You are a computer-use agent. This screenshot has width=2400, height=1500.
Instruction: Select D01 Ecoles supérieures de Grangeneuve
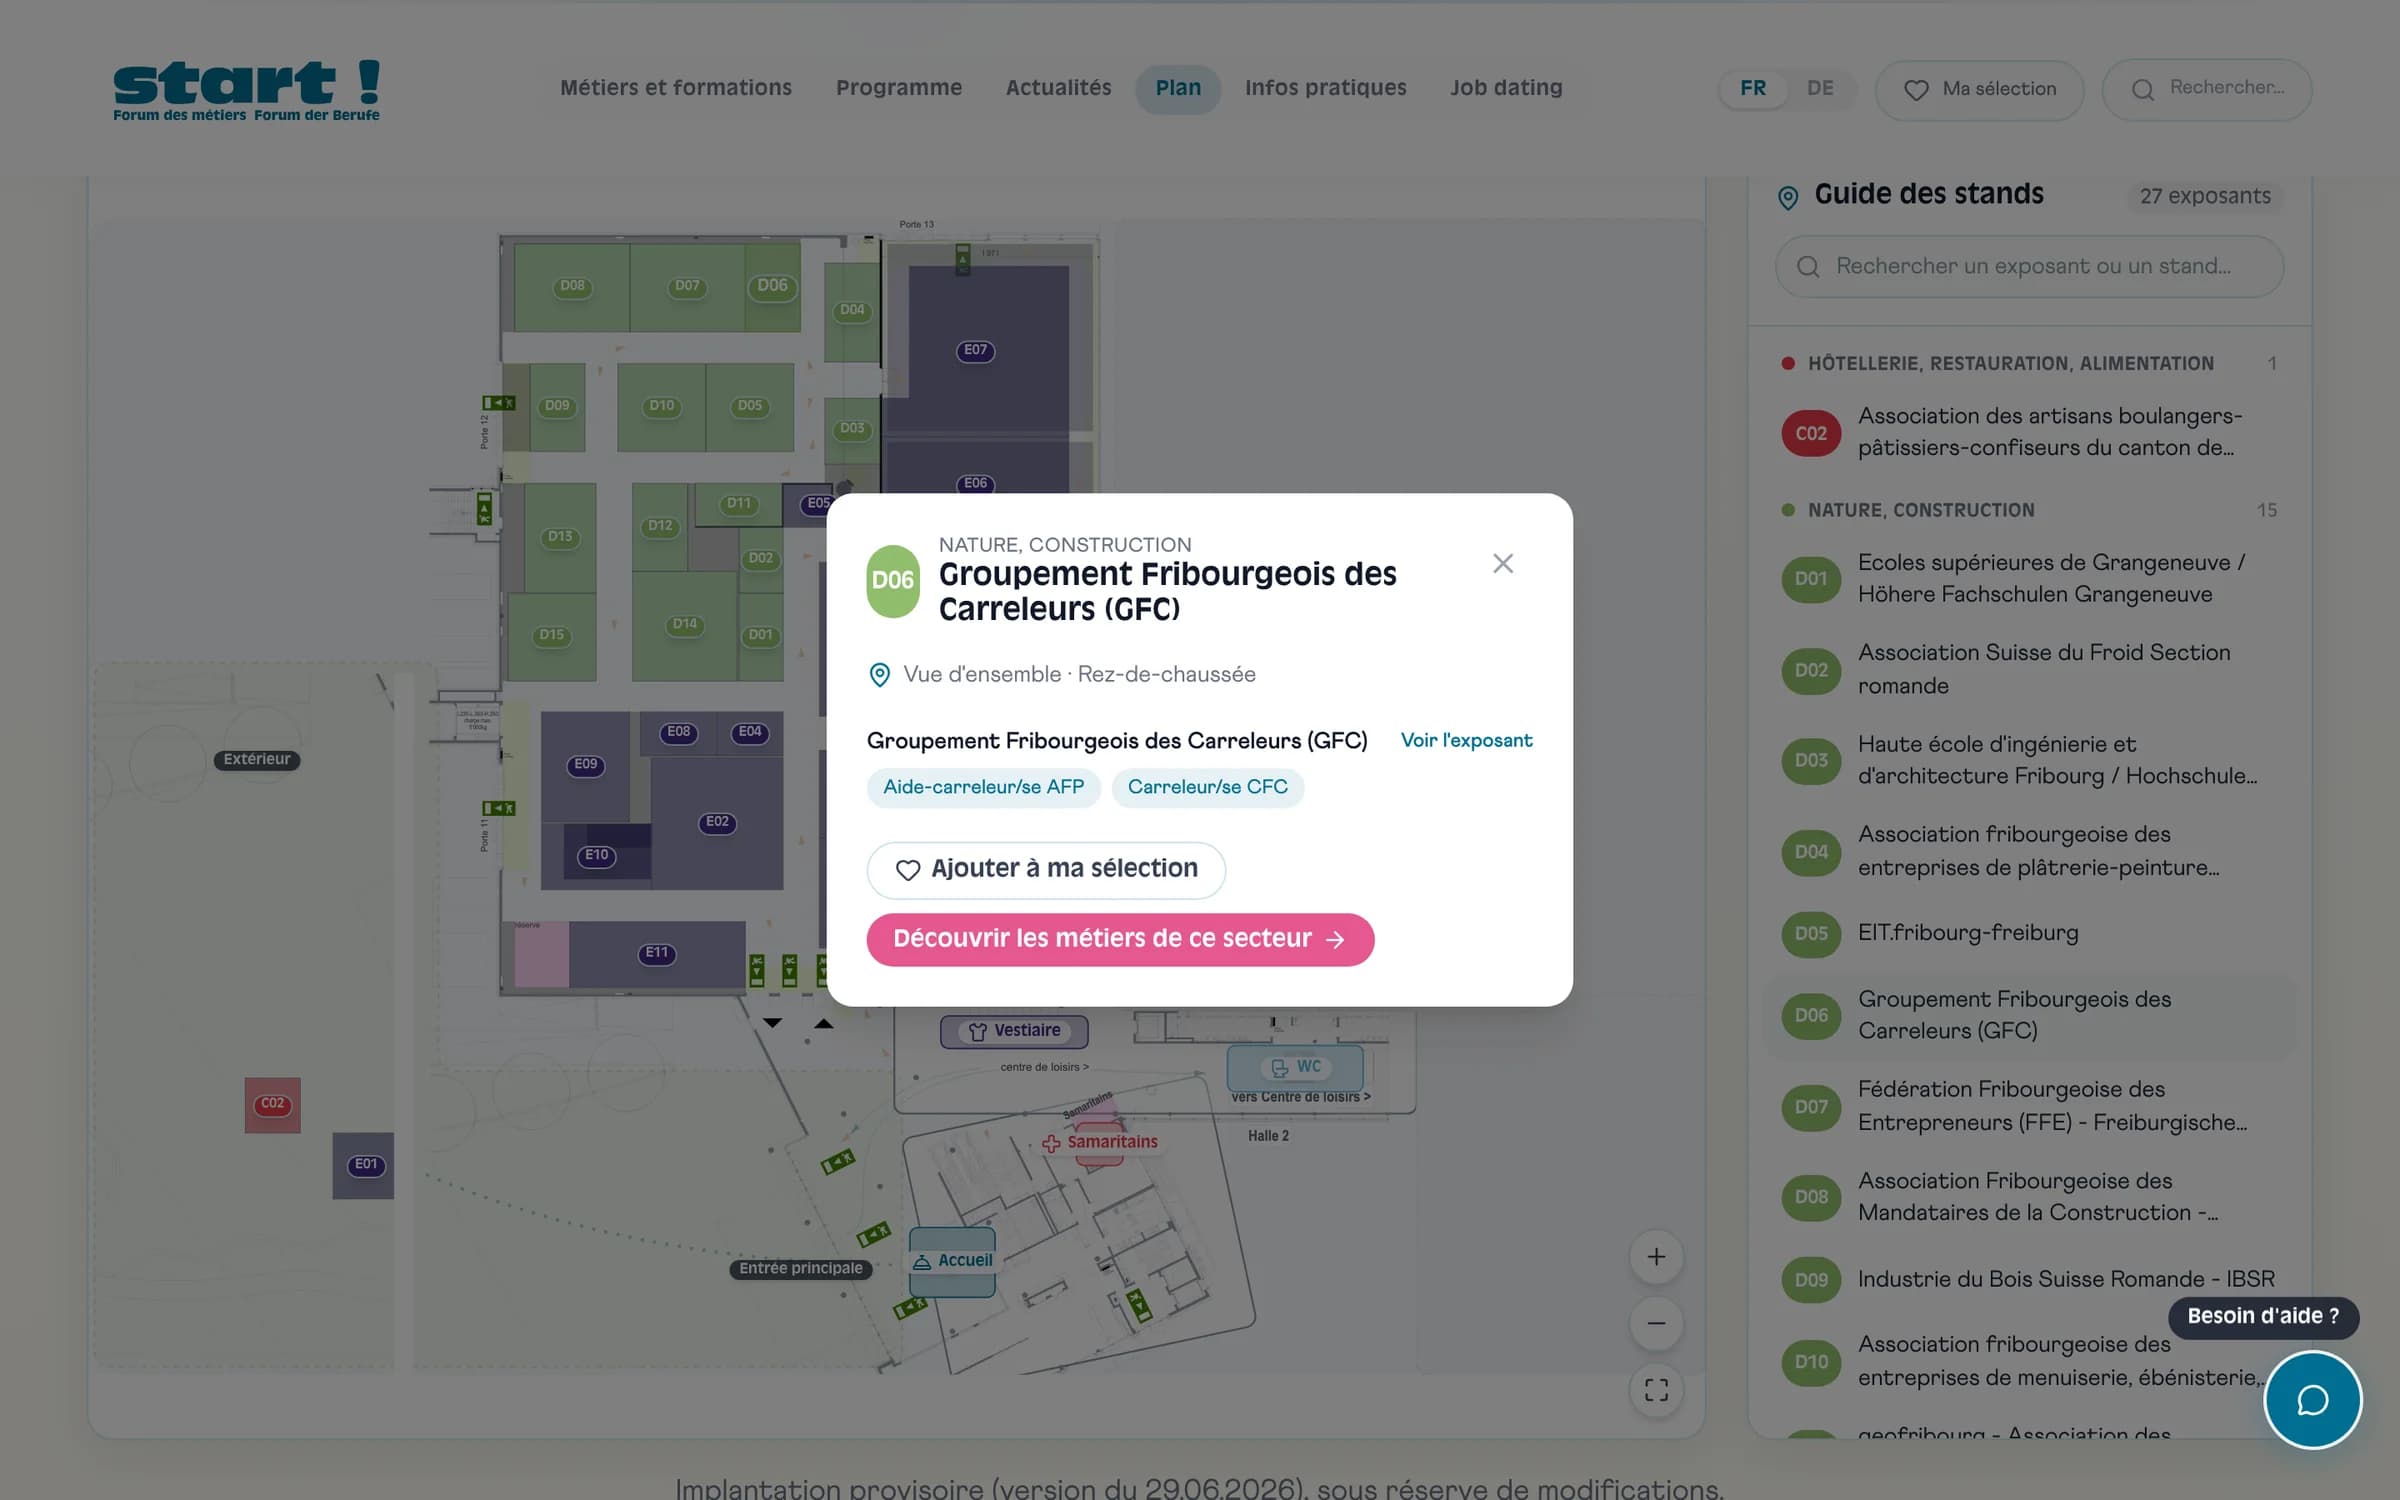point(2029,578)
